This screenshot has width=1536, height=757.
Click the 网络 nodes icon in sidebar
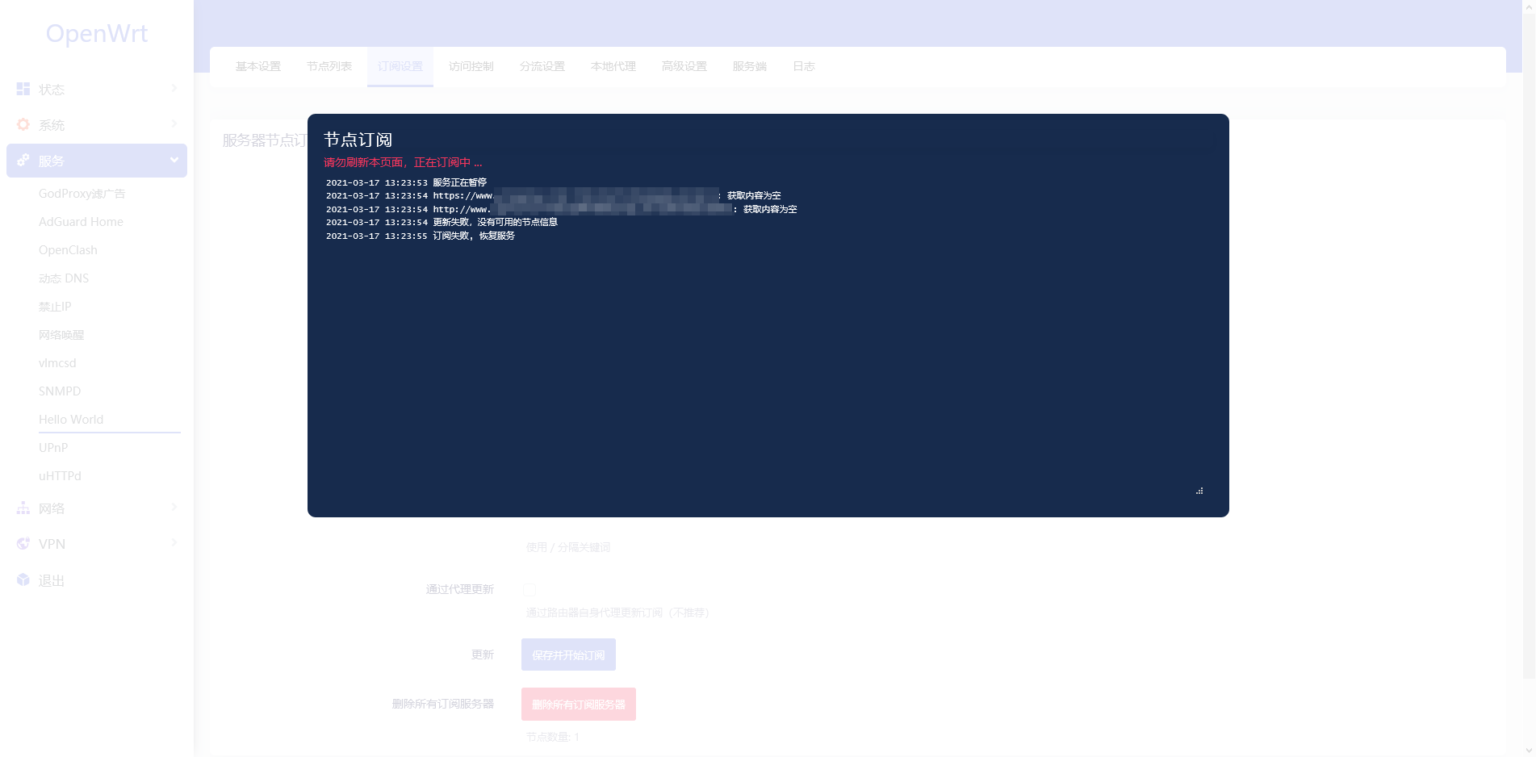click(x=22, y=508)
